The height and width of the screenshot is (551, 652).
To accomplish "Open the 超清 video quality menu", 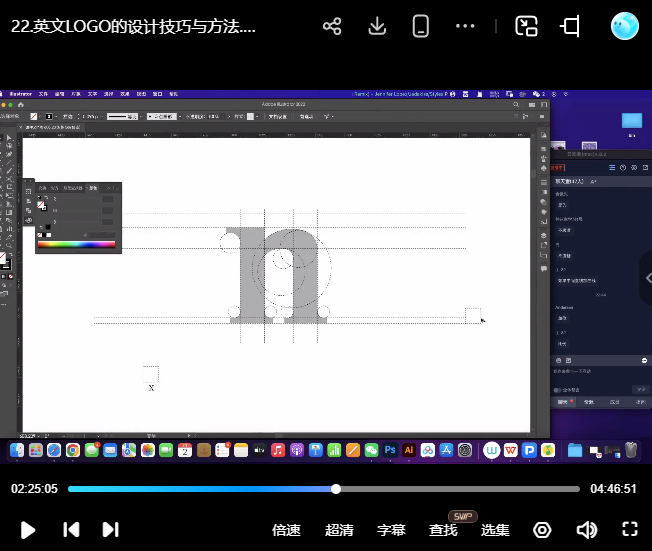I will 339,530.
